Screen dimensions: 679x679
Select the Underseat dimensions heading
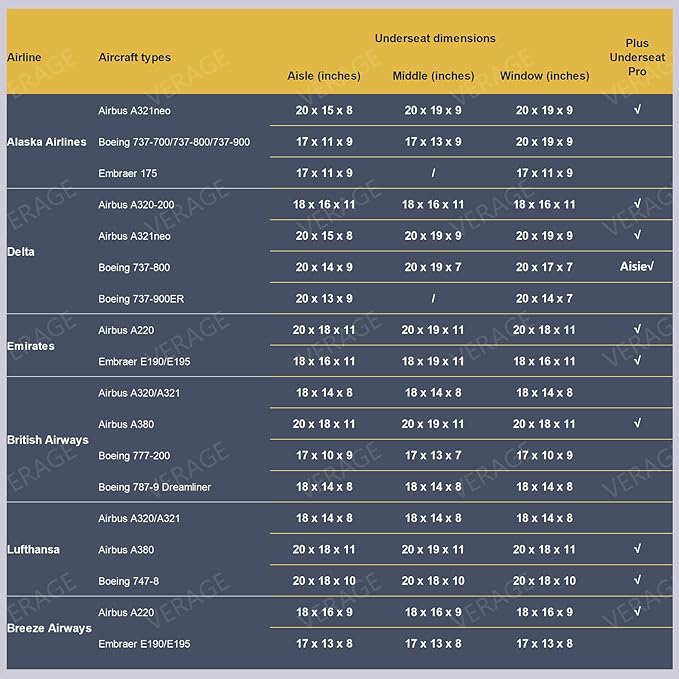[435, 38]
